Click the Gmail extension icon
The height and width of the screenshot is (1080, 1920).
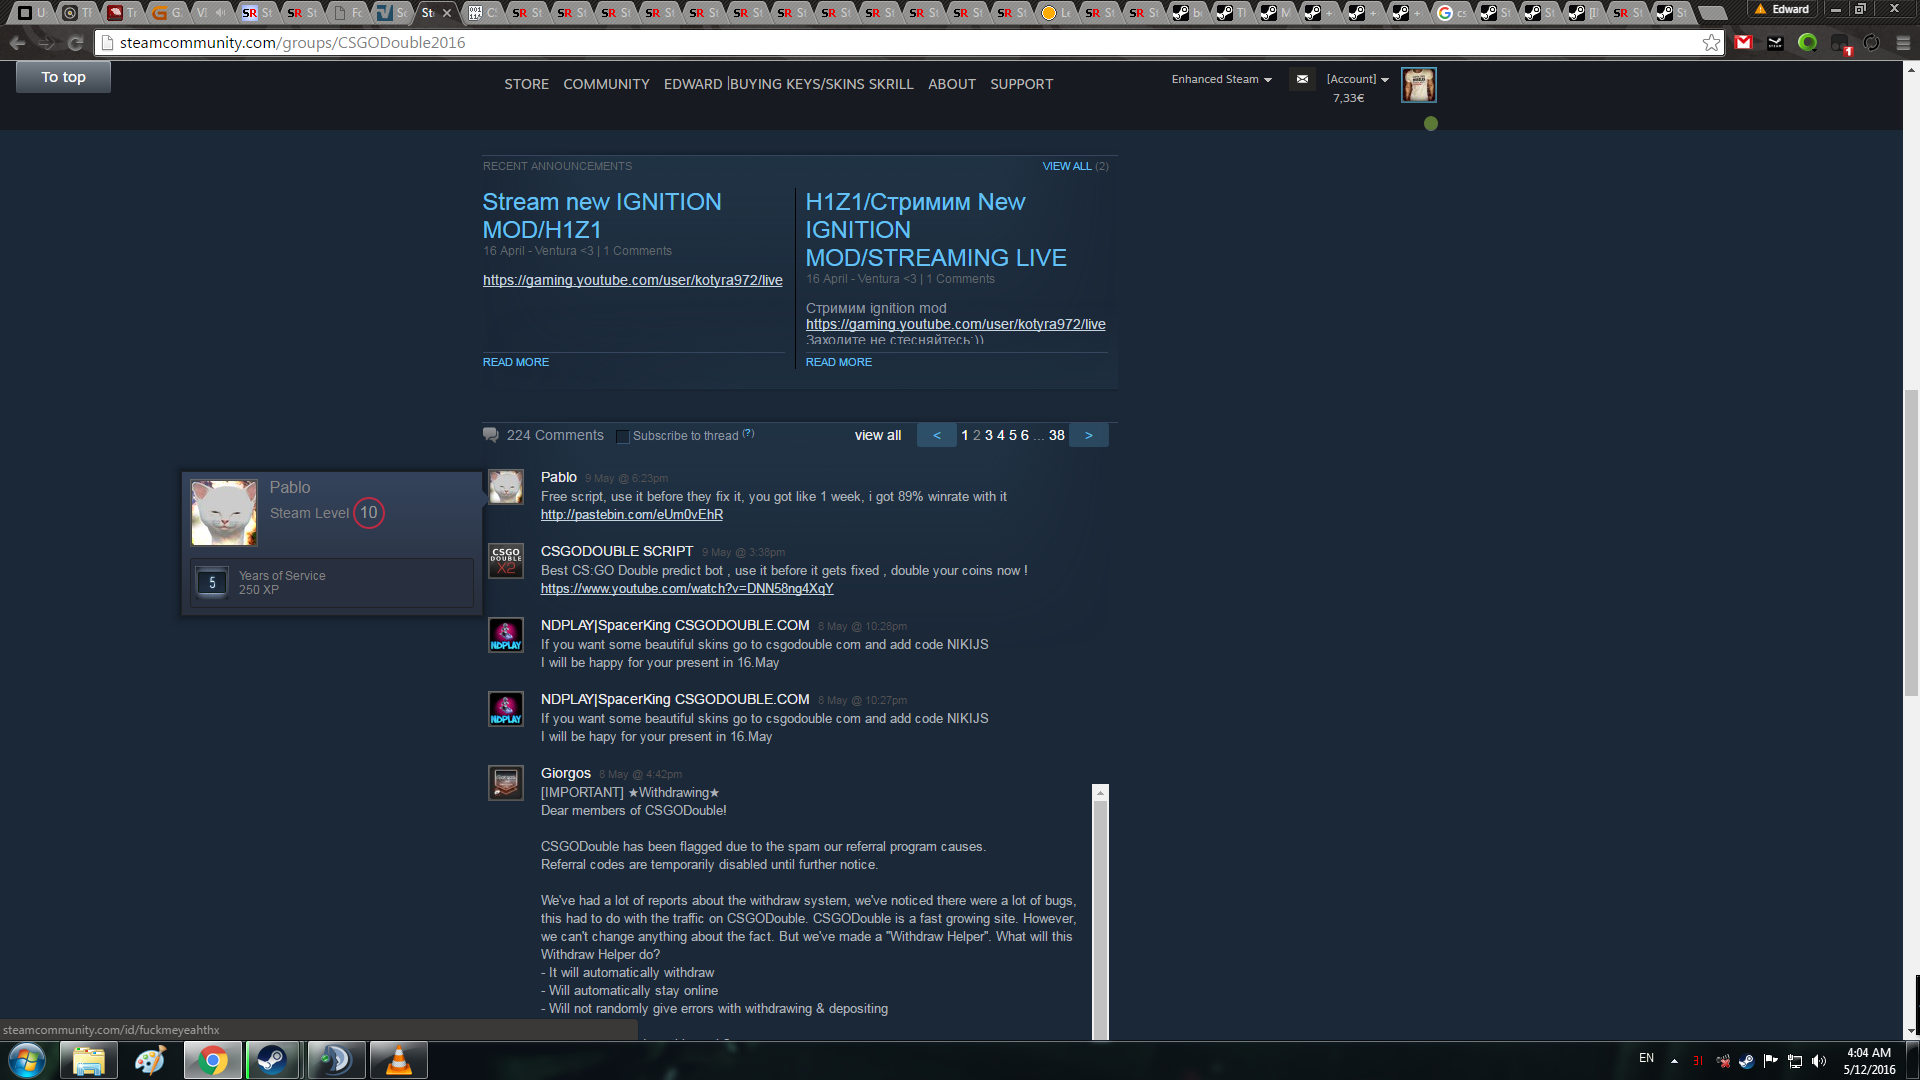tap(1744, 43)
